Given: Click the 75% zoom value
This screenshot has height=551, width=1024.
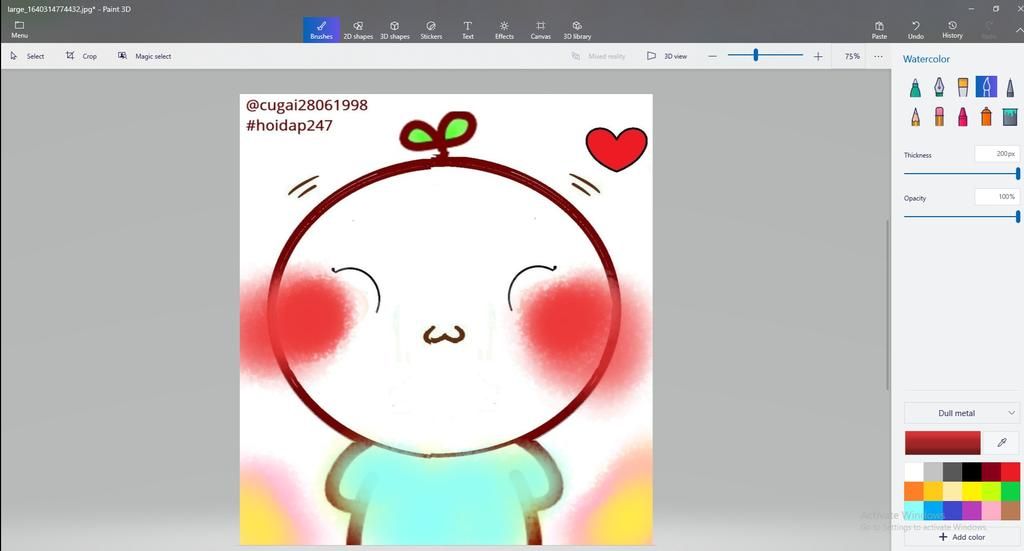Looking at the screenshot, I should [x=852, y=57].
